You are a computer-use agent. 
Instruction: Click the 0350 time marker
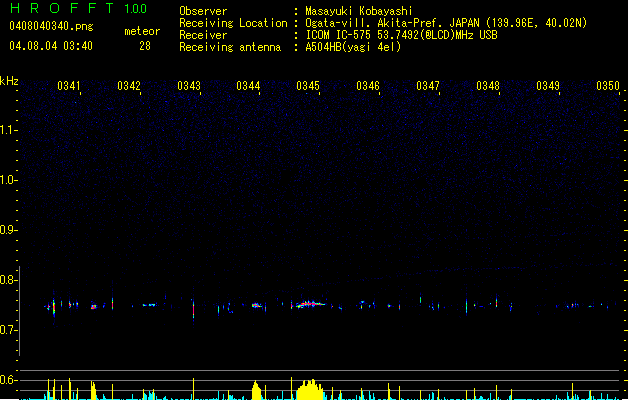(x=608, y=86)
